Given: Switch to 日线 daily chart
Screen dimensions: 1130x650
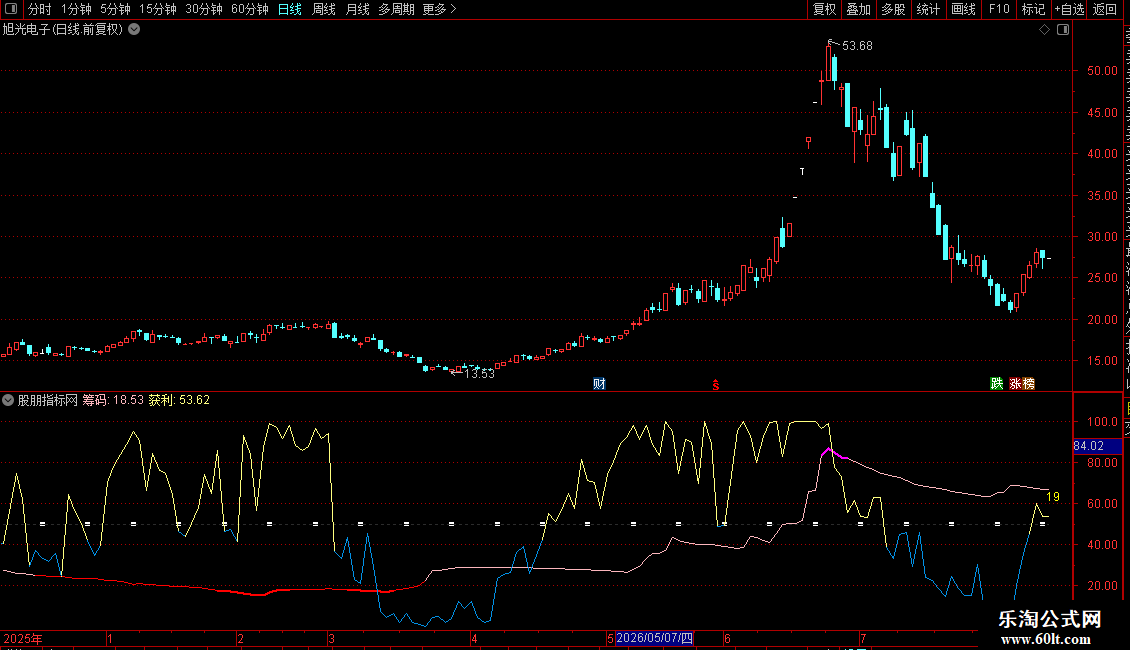Looking at the screenshot, I should point(290,9).
